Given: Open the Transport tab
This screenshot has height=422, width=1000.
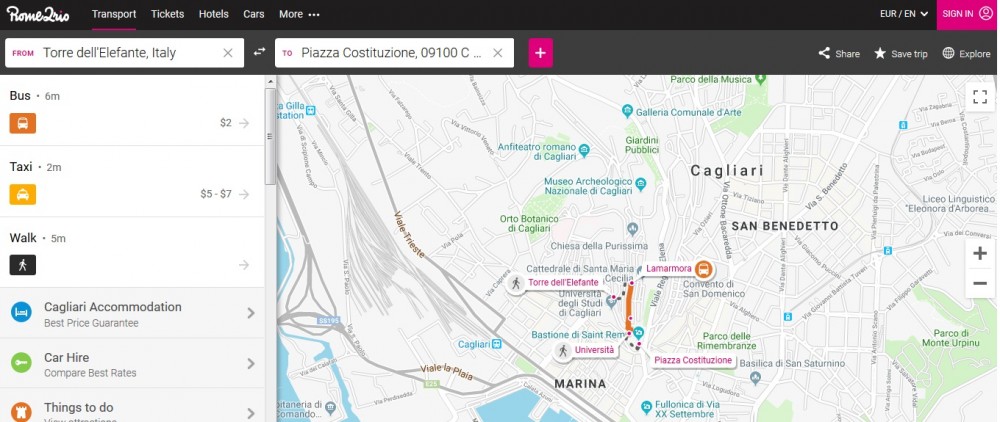Looking at the screenshot, I should [x=114, y=14].
